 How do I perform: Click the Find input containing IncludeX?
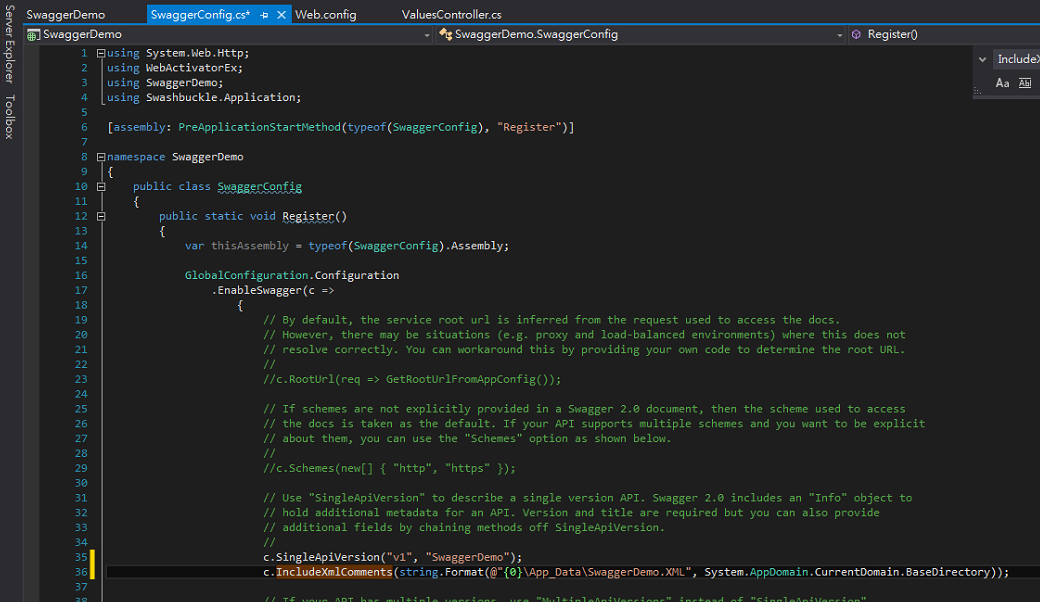click(x=1016, y=59)
